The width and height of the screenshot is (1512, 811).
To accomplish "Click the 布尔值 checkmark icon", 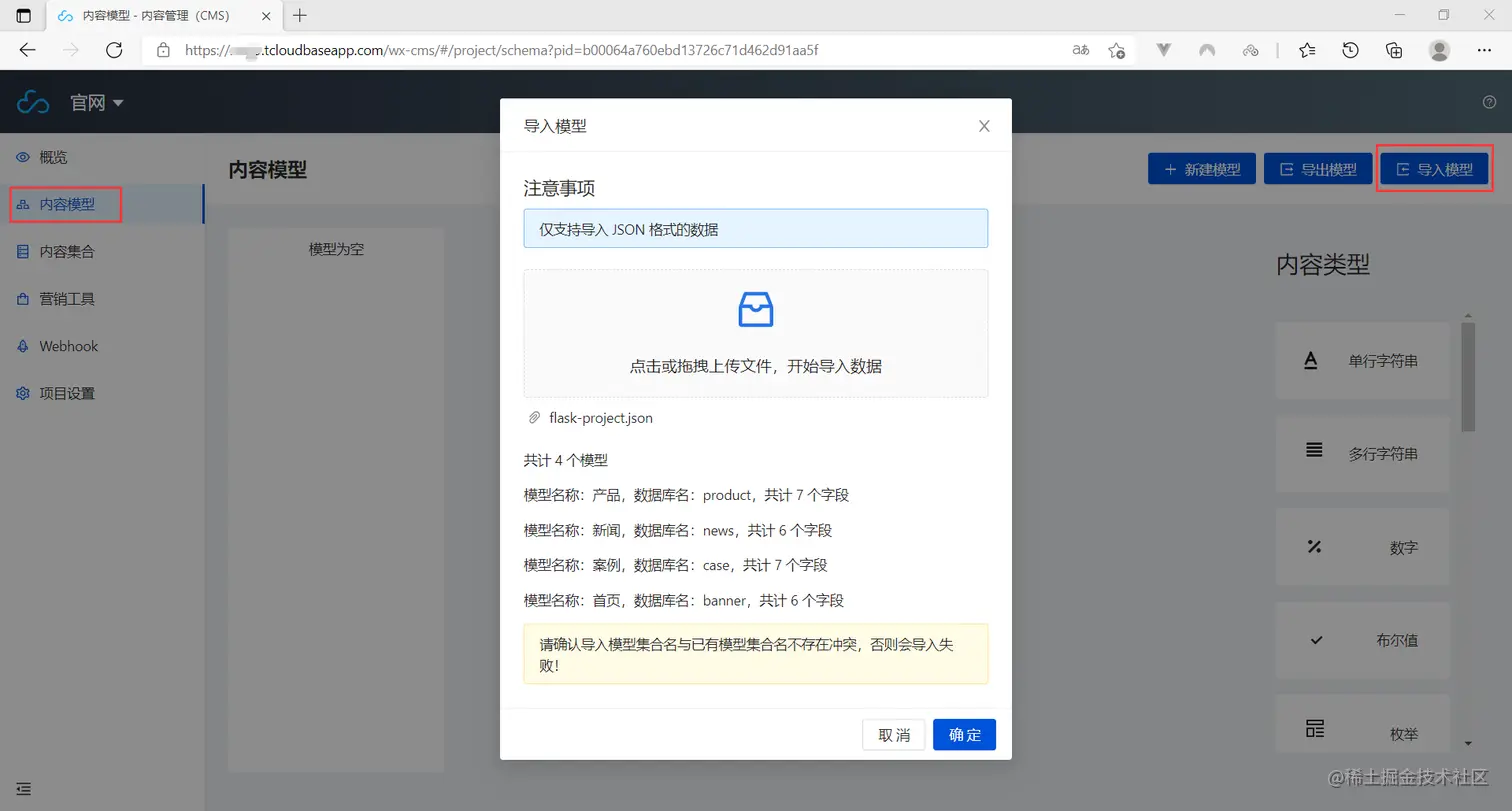I will 1316,640.
